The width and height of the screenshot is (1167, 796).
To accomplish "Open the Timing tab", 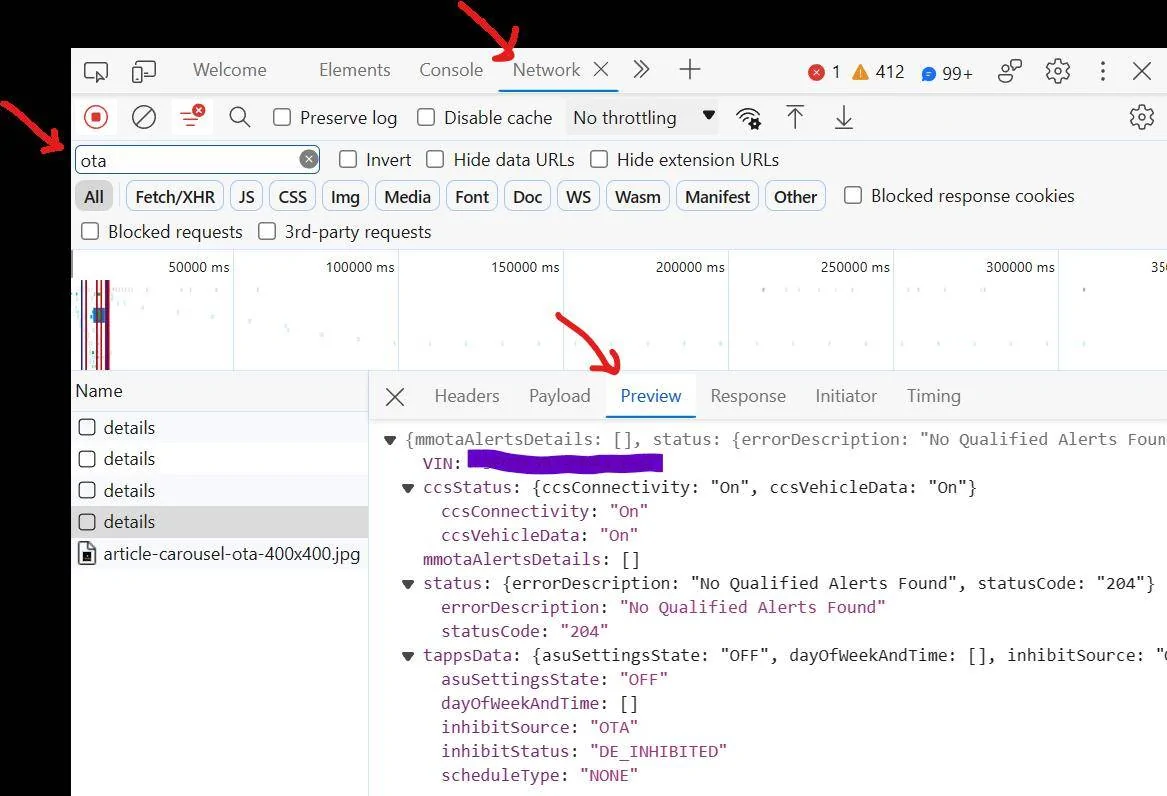I will 933,397.
